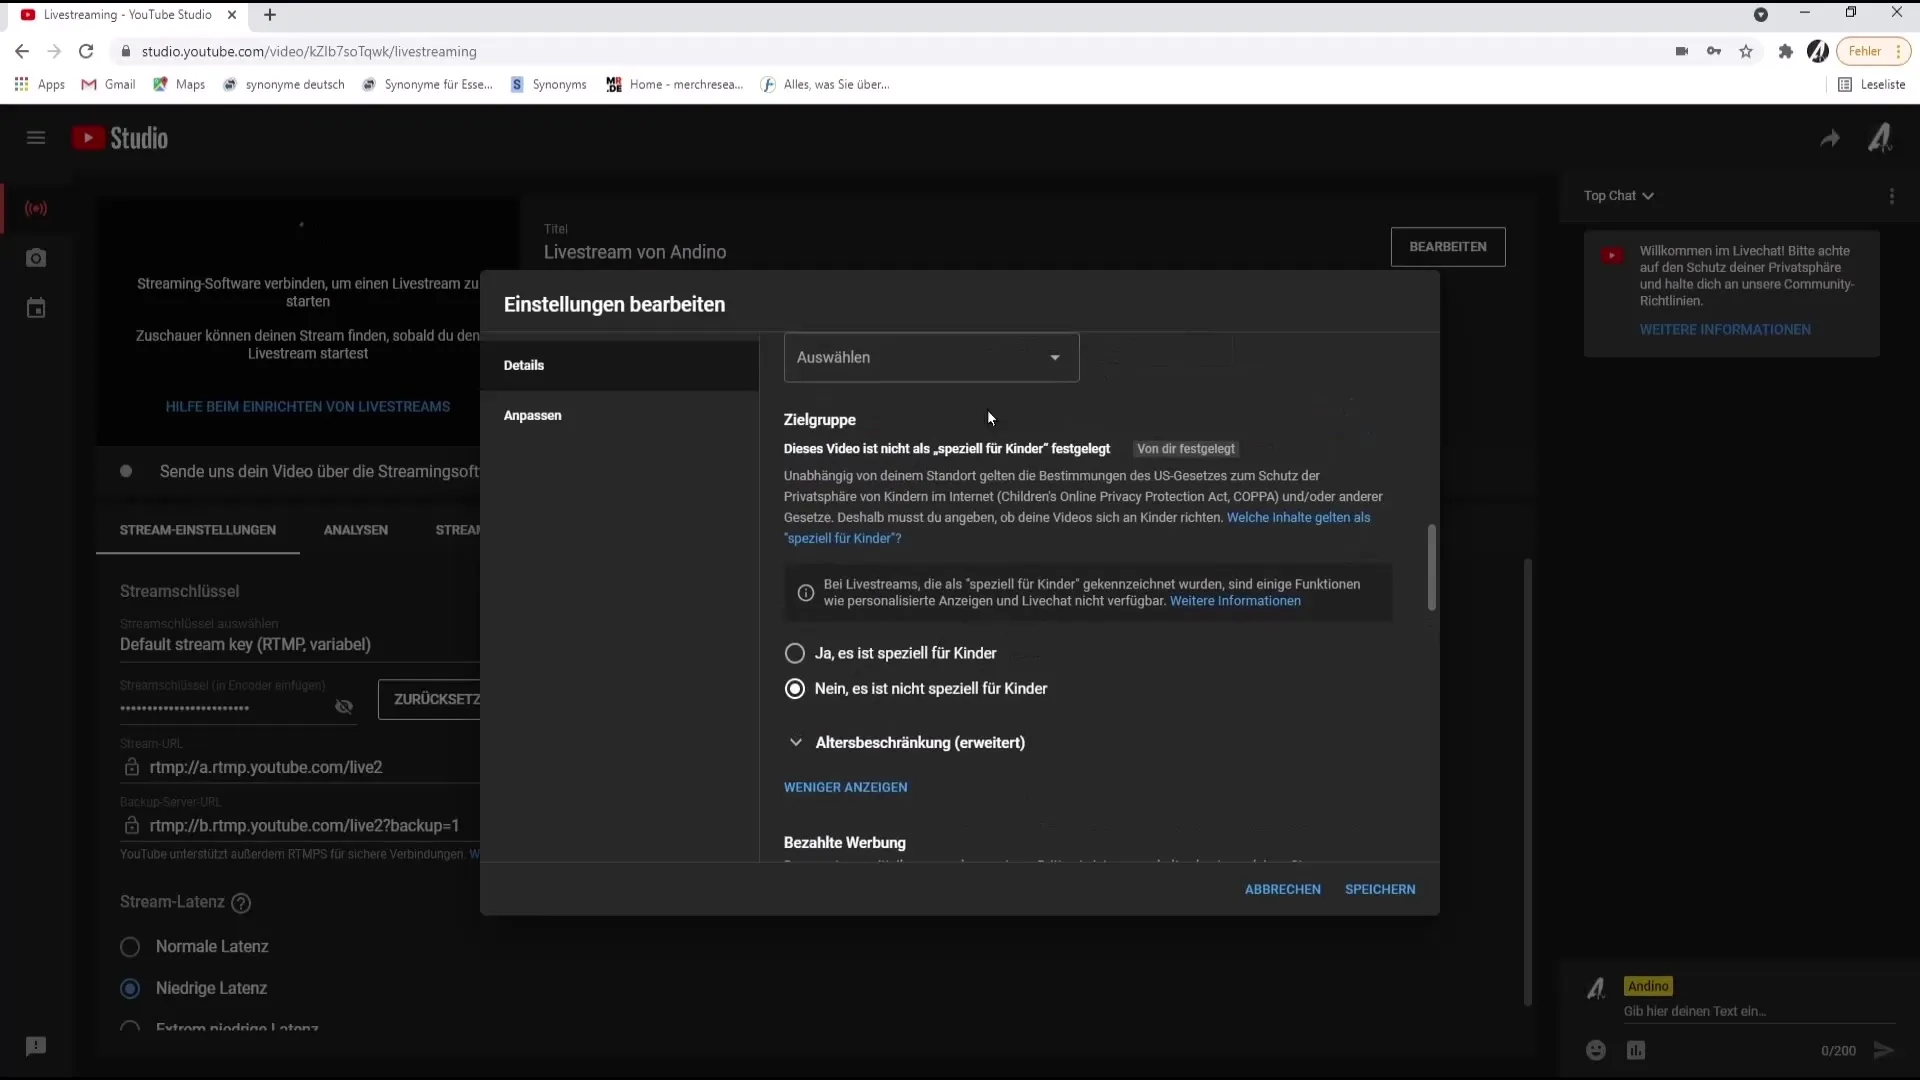
Task: Switch to STREAM-EINSTELLUNGEN tab
Action: (x=198, y=529)
